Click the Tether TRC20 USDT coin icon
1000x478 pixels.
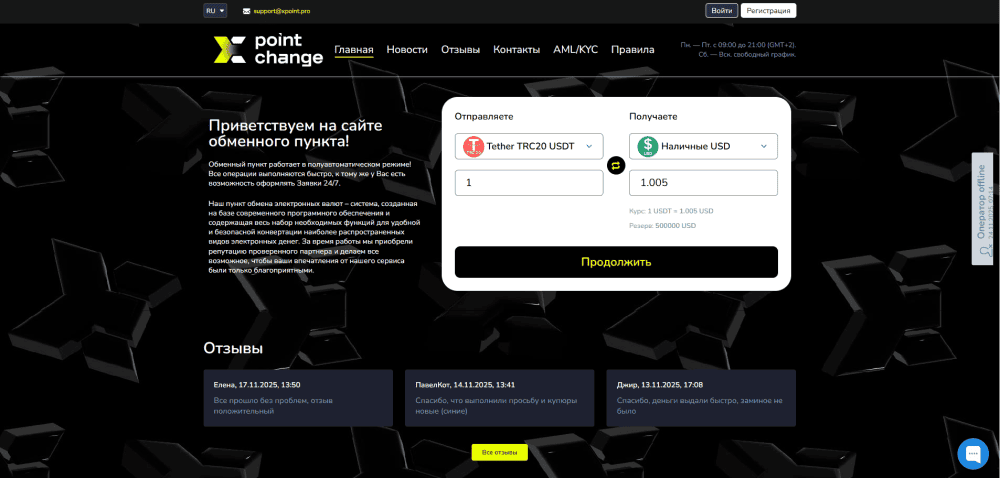click(x=473, y=146)
